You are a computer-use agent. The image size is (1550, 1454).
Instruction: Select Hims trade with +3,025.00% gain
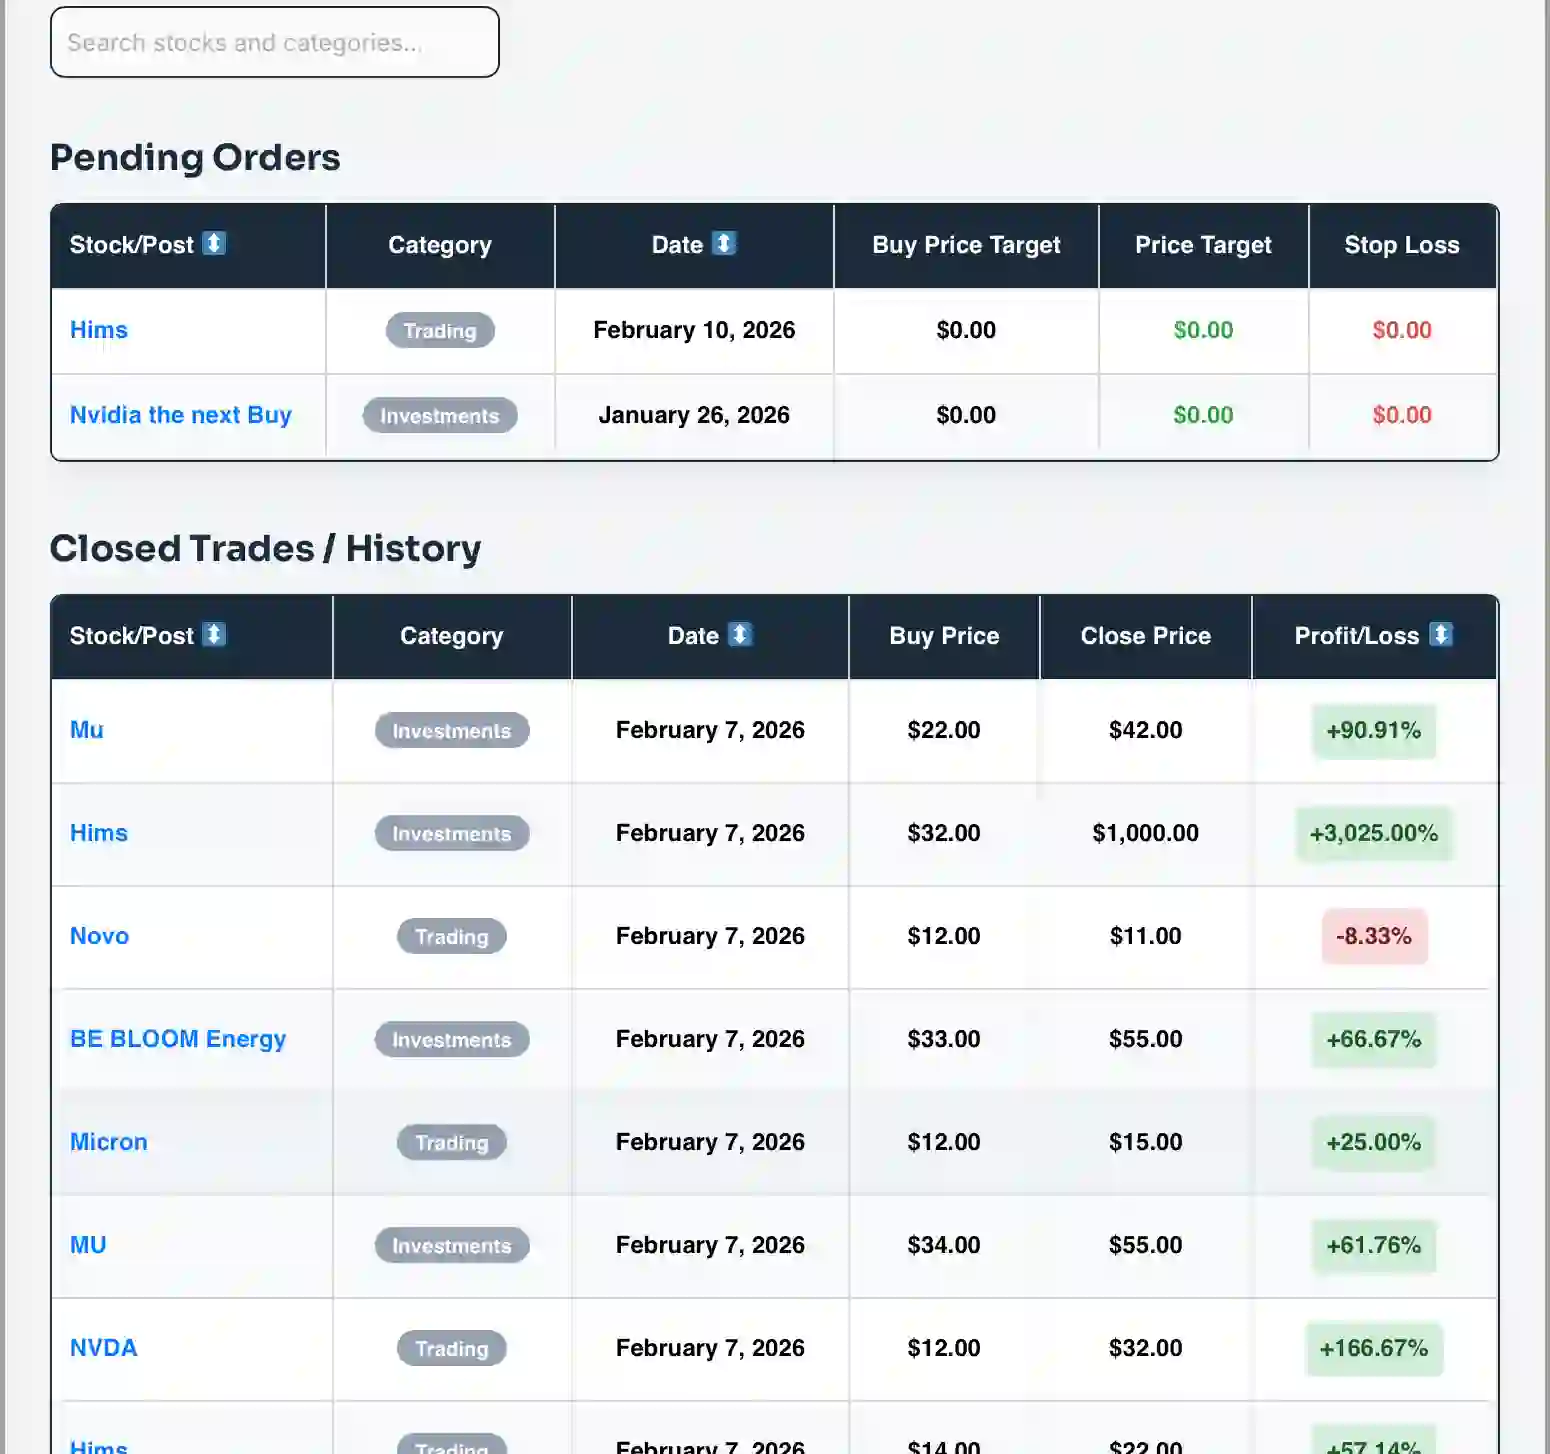tap(98, 832)
